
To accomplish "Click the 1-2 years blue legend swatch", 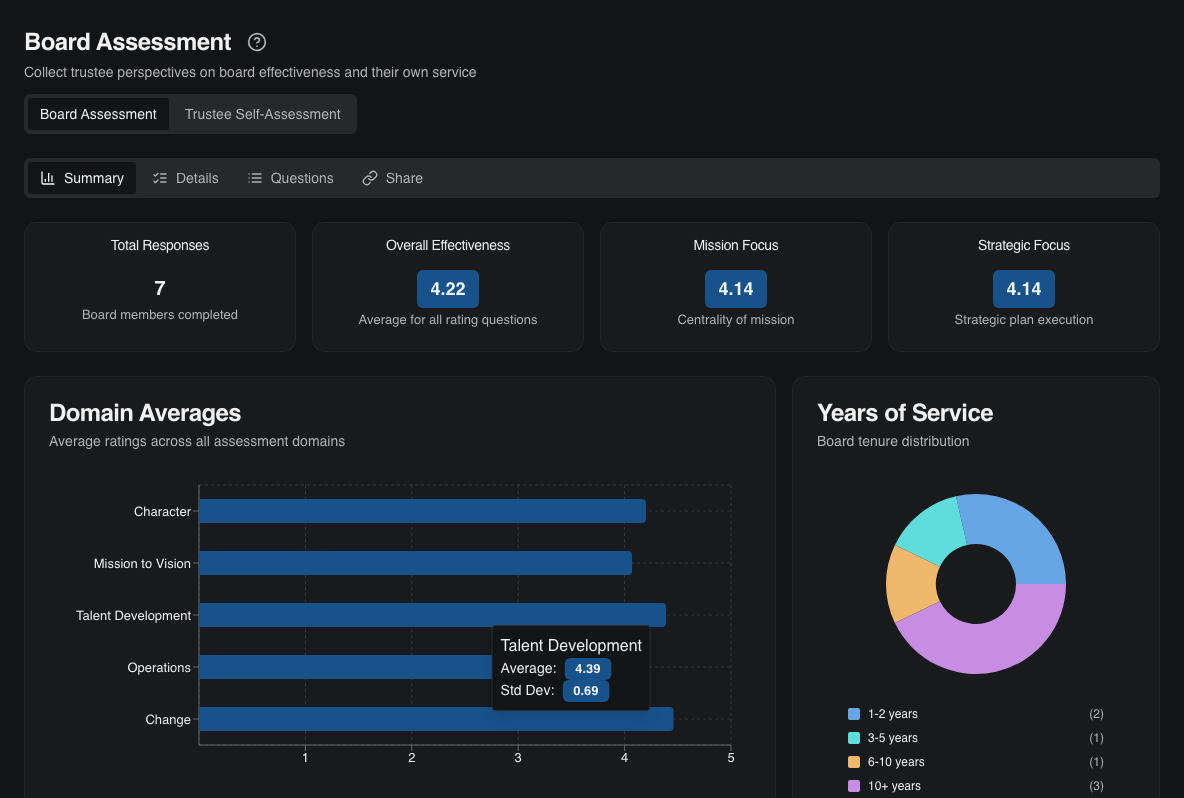I will (x=854, y=714).
